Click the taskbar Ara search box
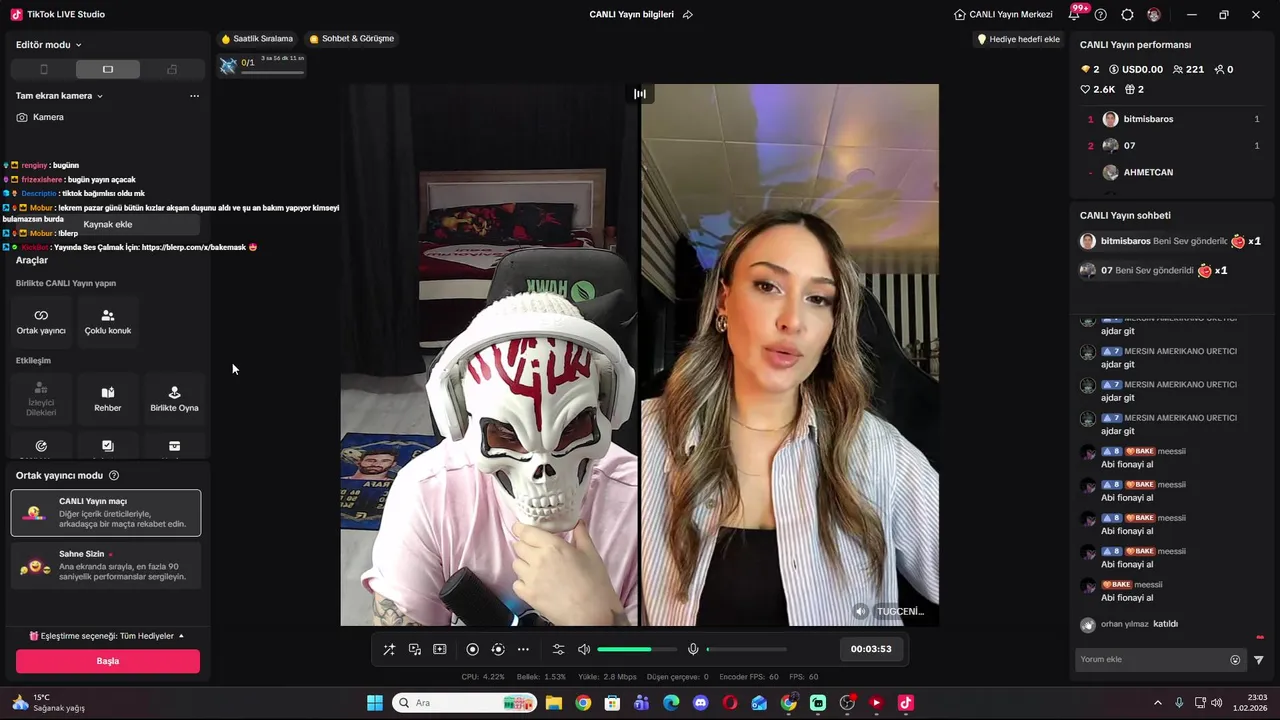Screen dimensions: 1280x720 (x=465, y=703)
